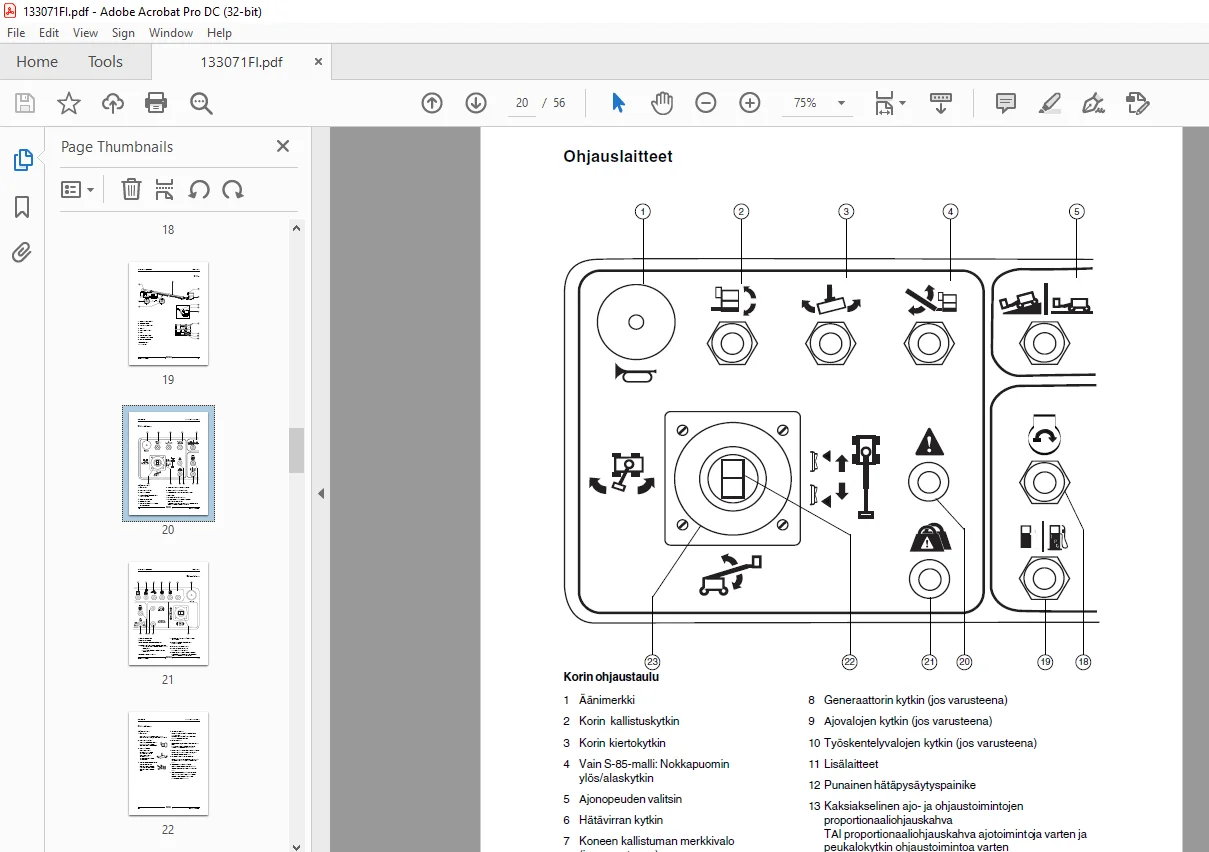
Task: Open the Window menu
Action: [x=171, y=33]
